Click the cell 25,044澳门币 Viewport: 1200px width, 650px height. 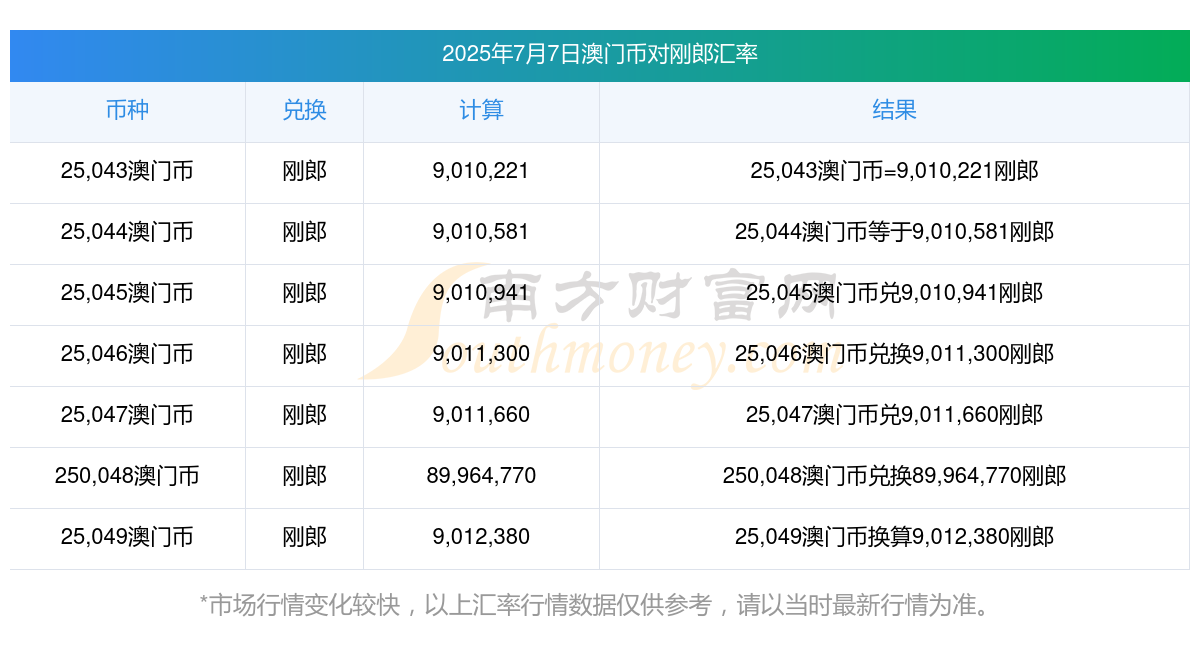[x=127, y=232]
